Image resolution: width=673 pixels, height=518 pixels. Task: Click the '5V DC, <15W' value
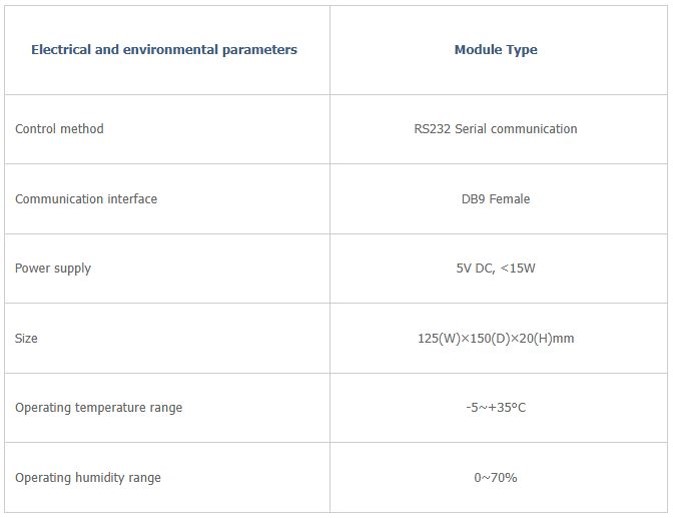[x=495, y=268]
